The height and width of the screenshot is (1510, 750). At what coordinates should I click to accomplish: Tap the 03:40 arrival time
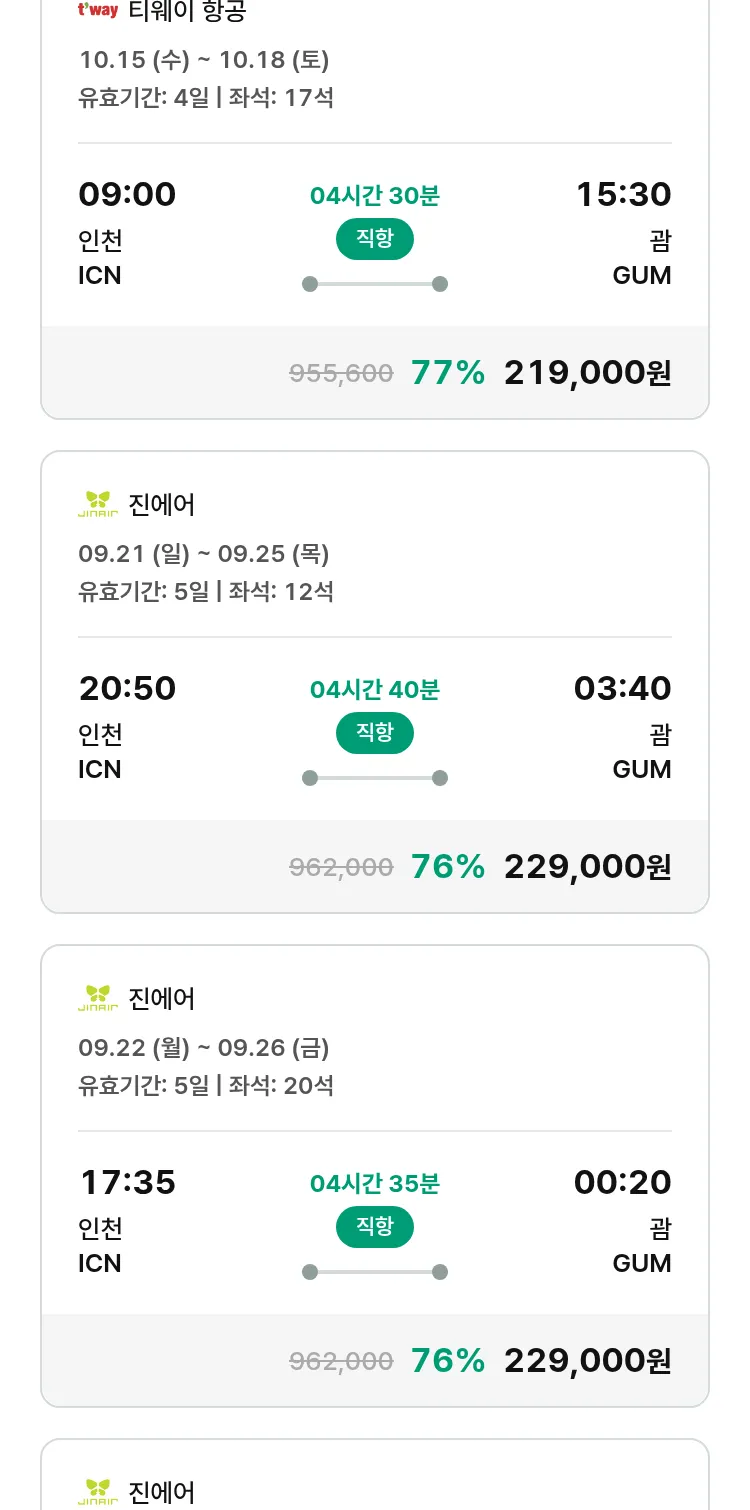[622, 688]
